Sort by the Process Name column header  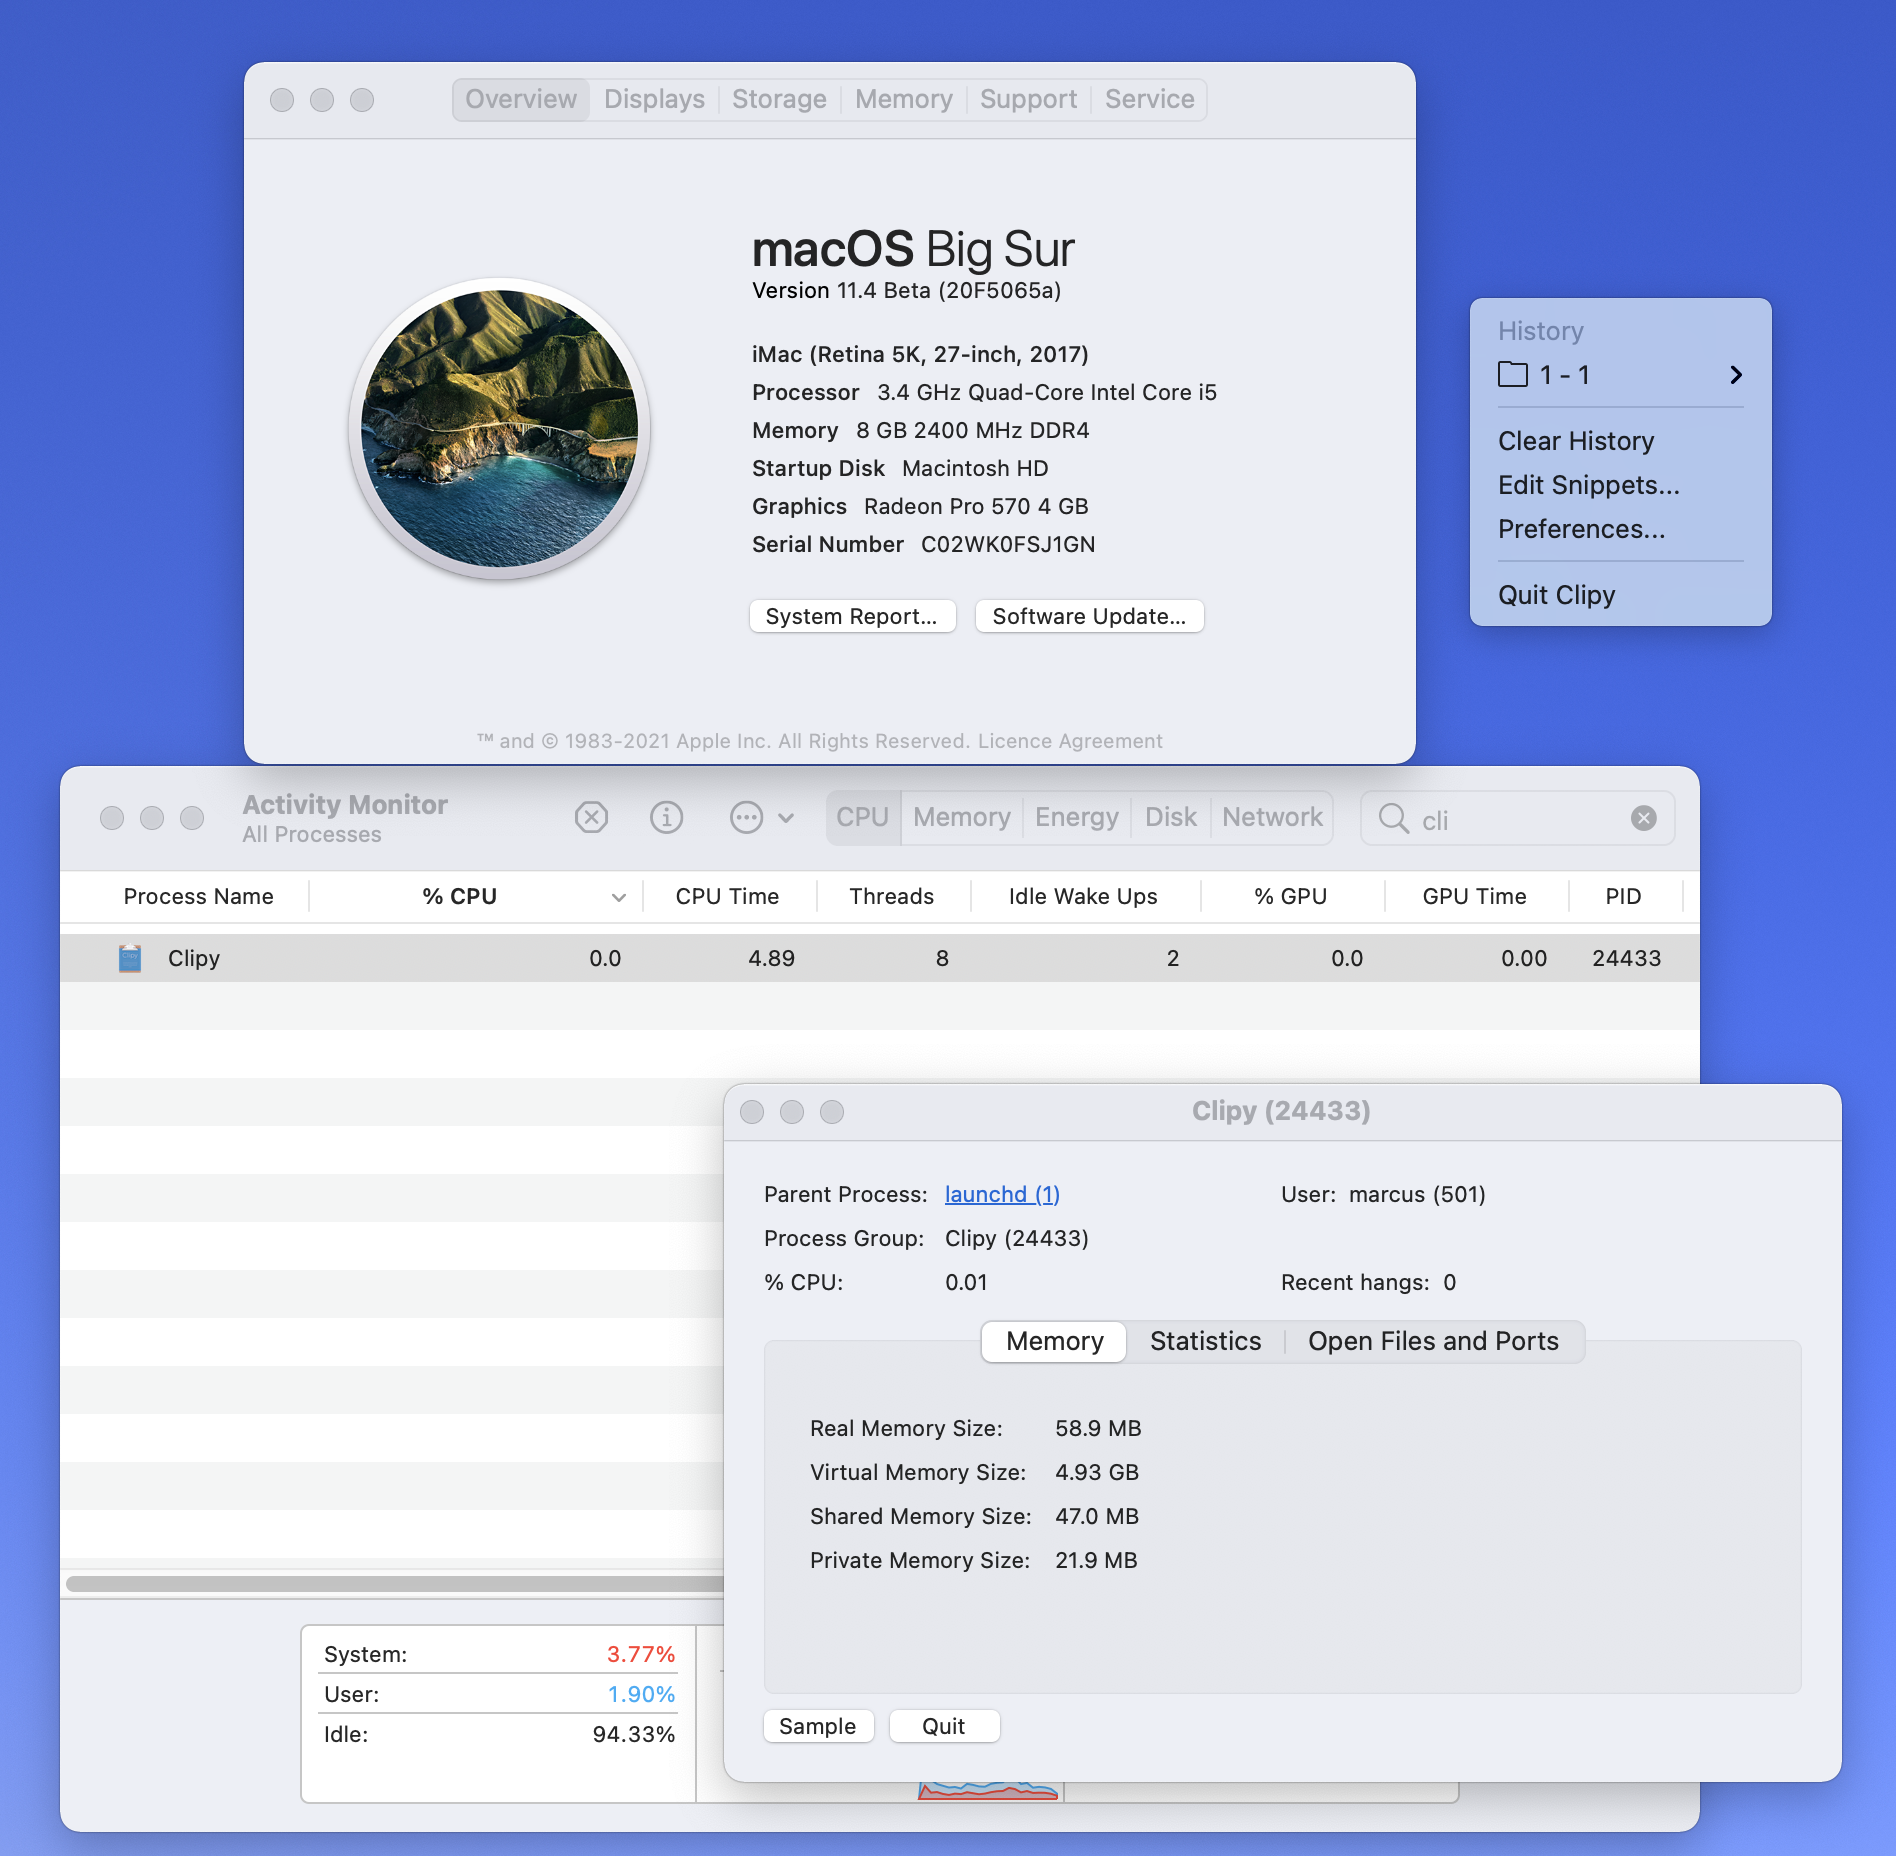click(198, 896)
